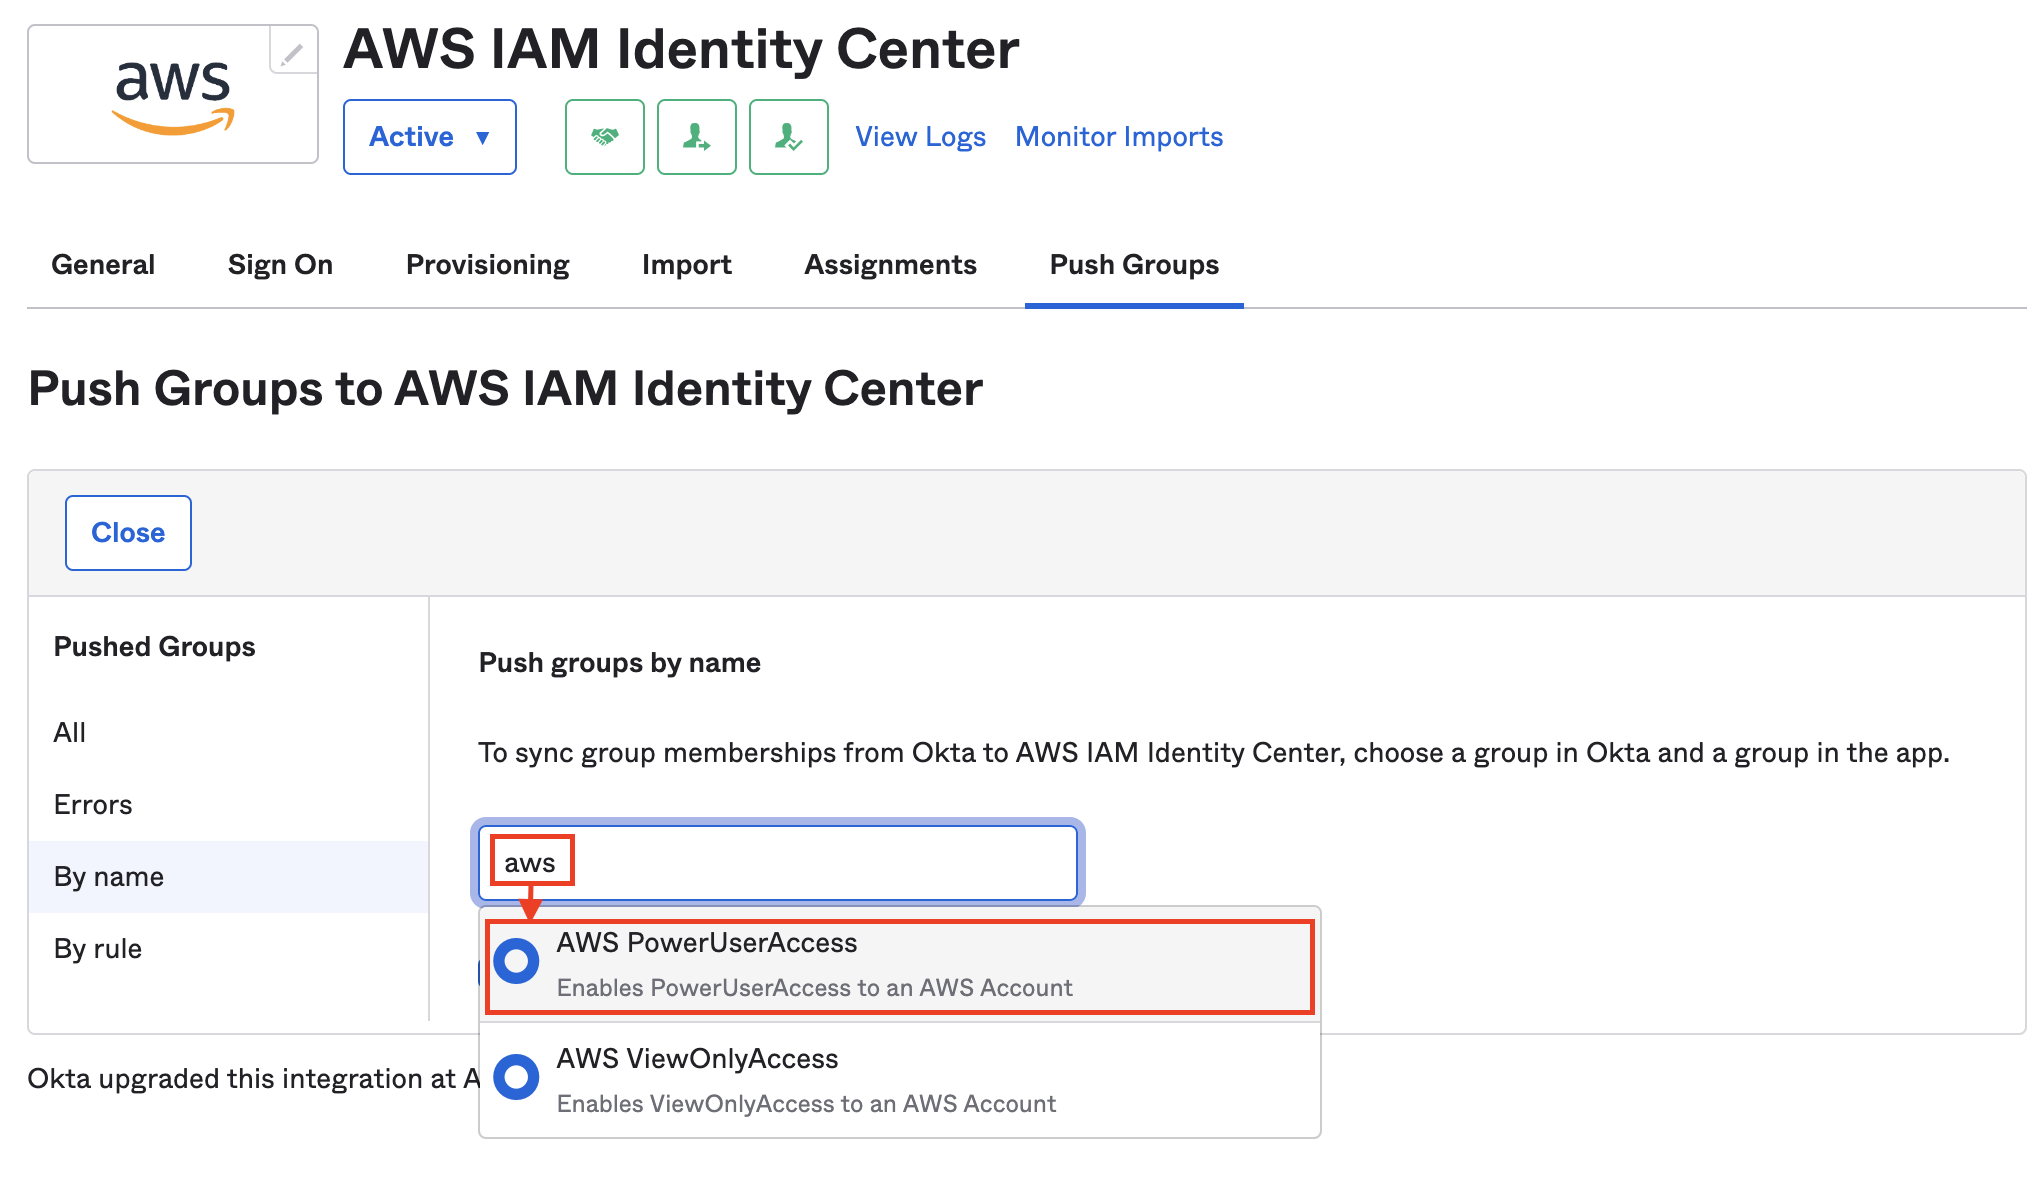Click the Close button
This screenshot has height=1178, width=2040.
pyautogui.click(x=128, y=533)
